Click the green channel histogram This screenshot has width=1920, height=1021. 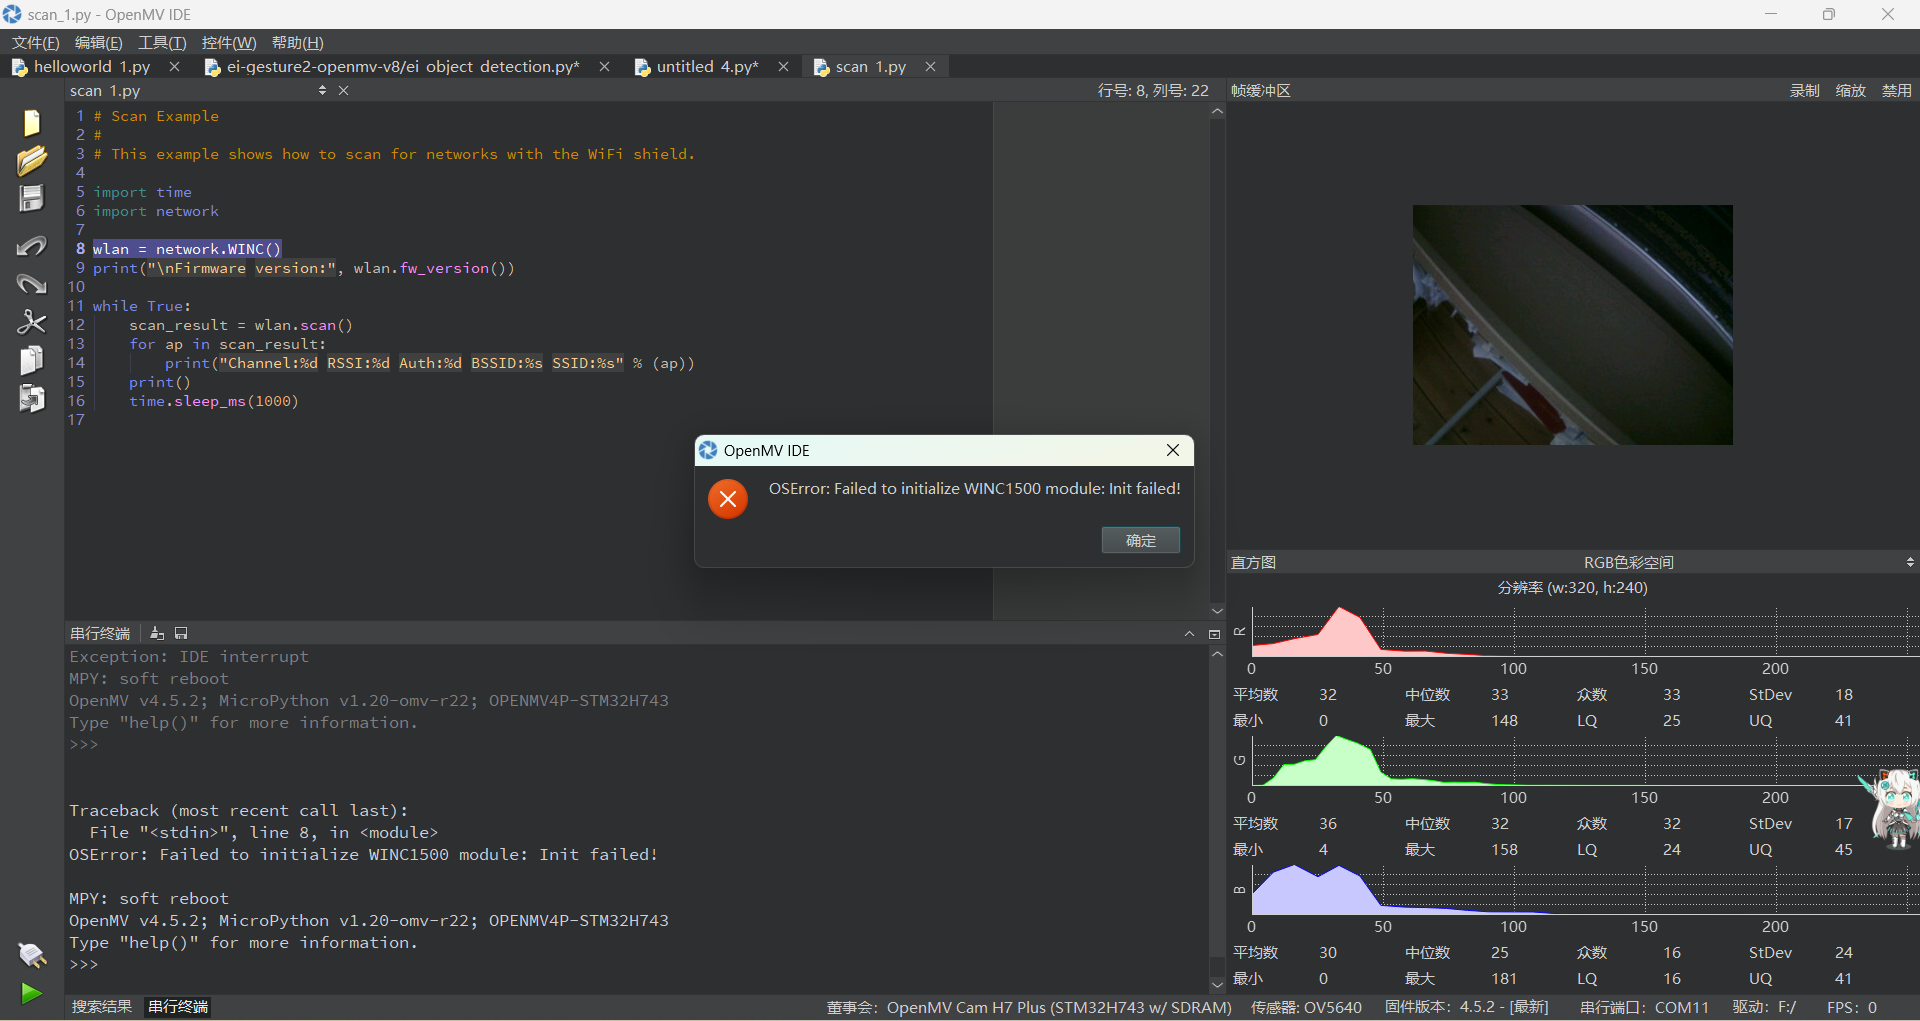point(1584,760)
